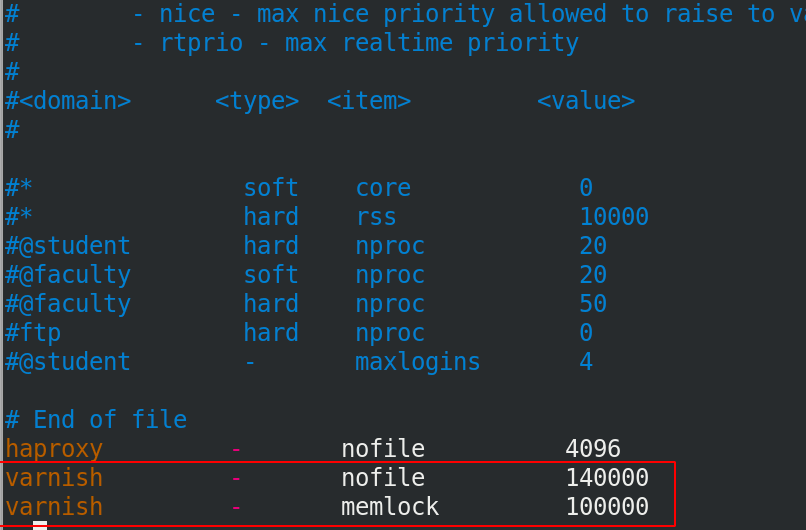Viewport: 806px width, 530px height.
Task: Click 'nproc' in the #ftp row
Action: 390,334
